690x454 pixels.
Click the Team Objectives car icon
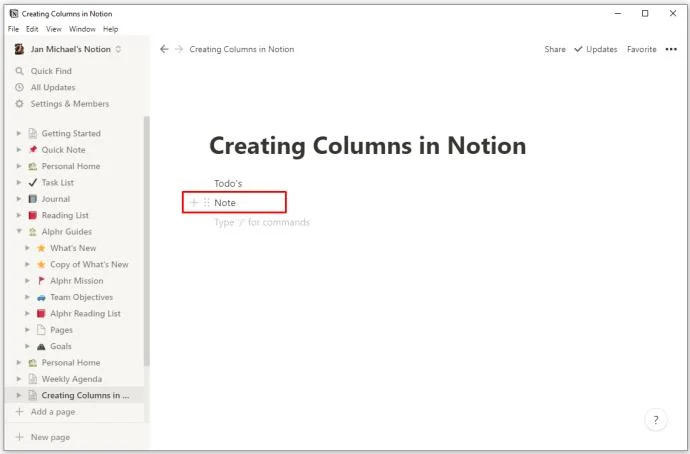(x=41, y=297)
